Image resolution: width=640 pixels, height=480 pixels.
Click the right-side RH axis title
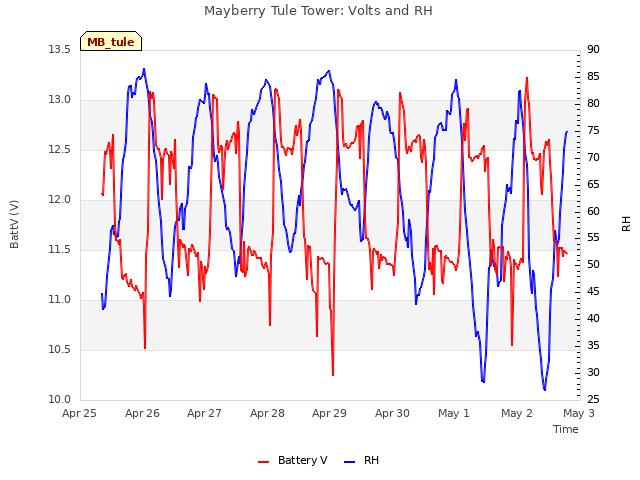pos(626,224)
